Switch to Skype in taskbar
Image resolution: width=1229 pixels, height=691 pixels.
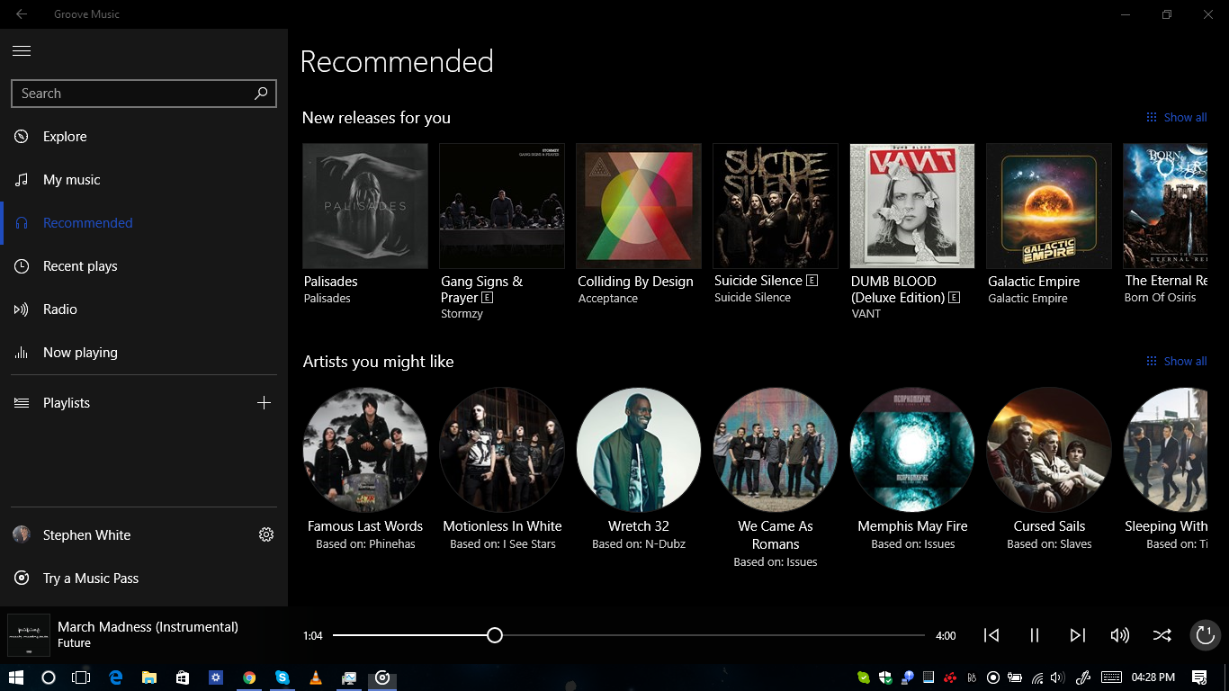282,677
